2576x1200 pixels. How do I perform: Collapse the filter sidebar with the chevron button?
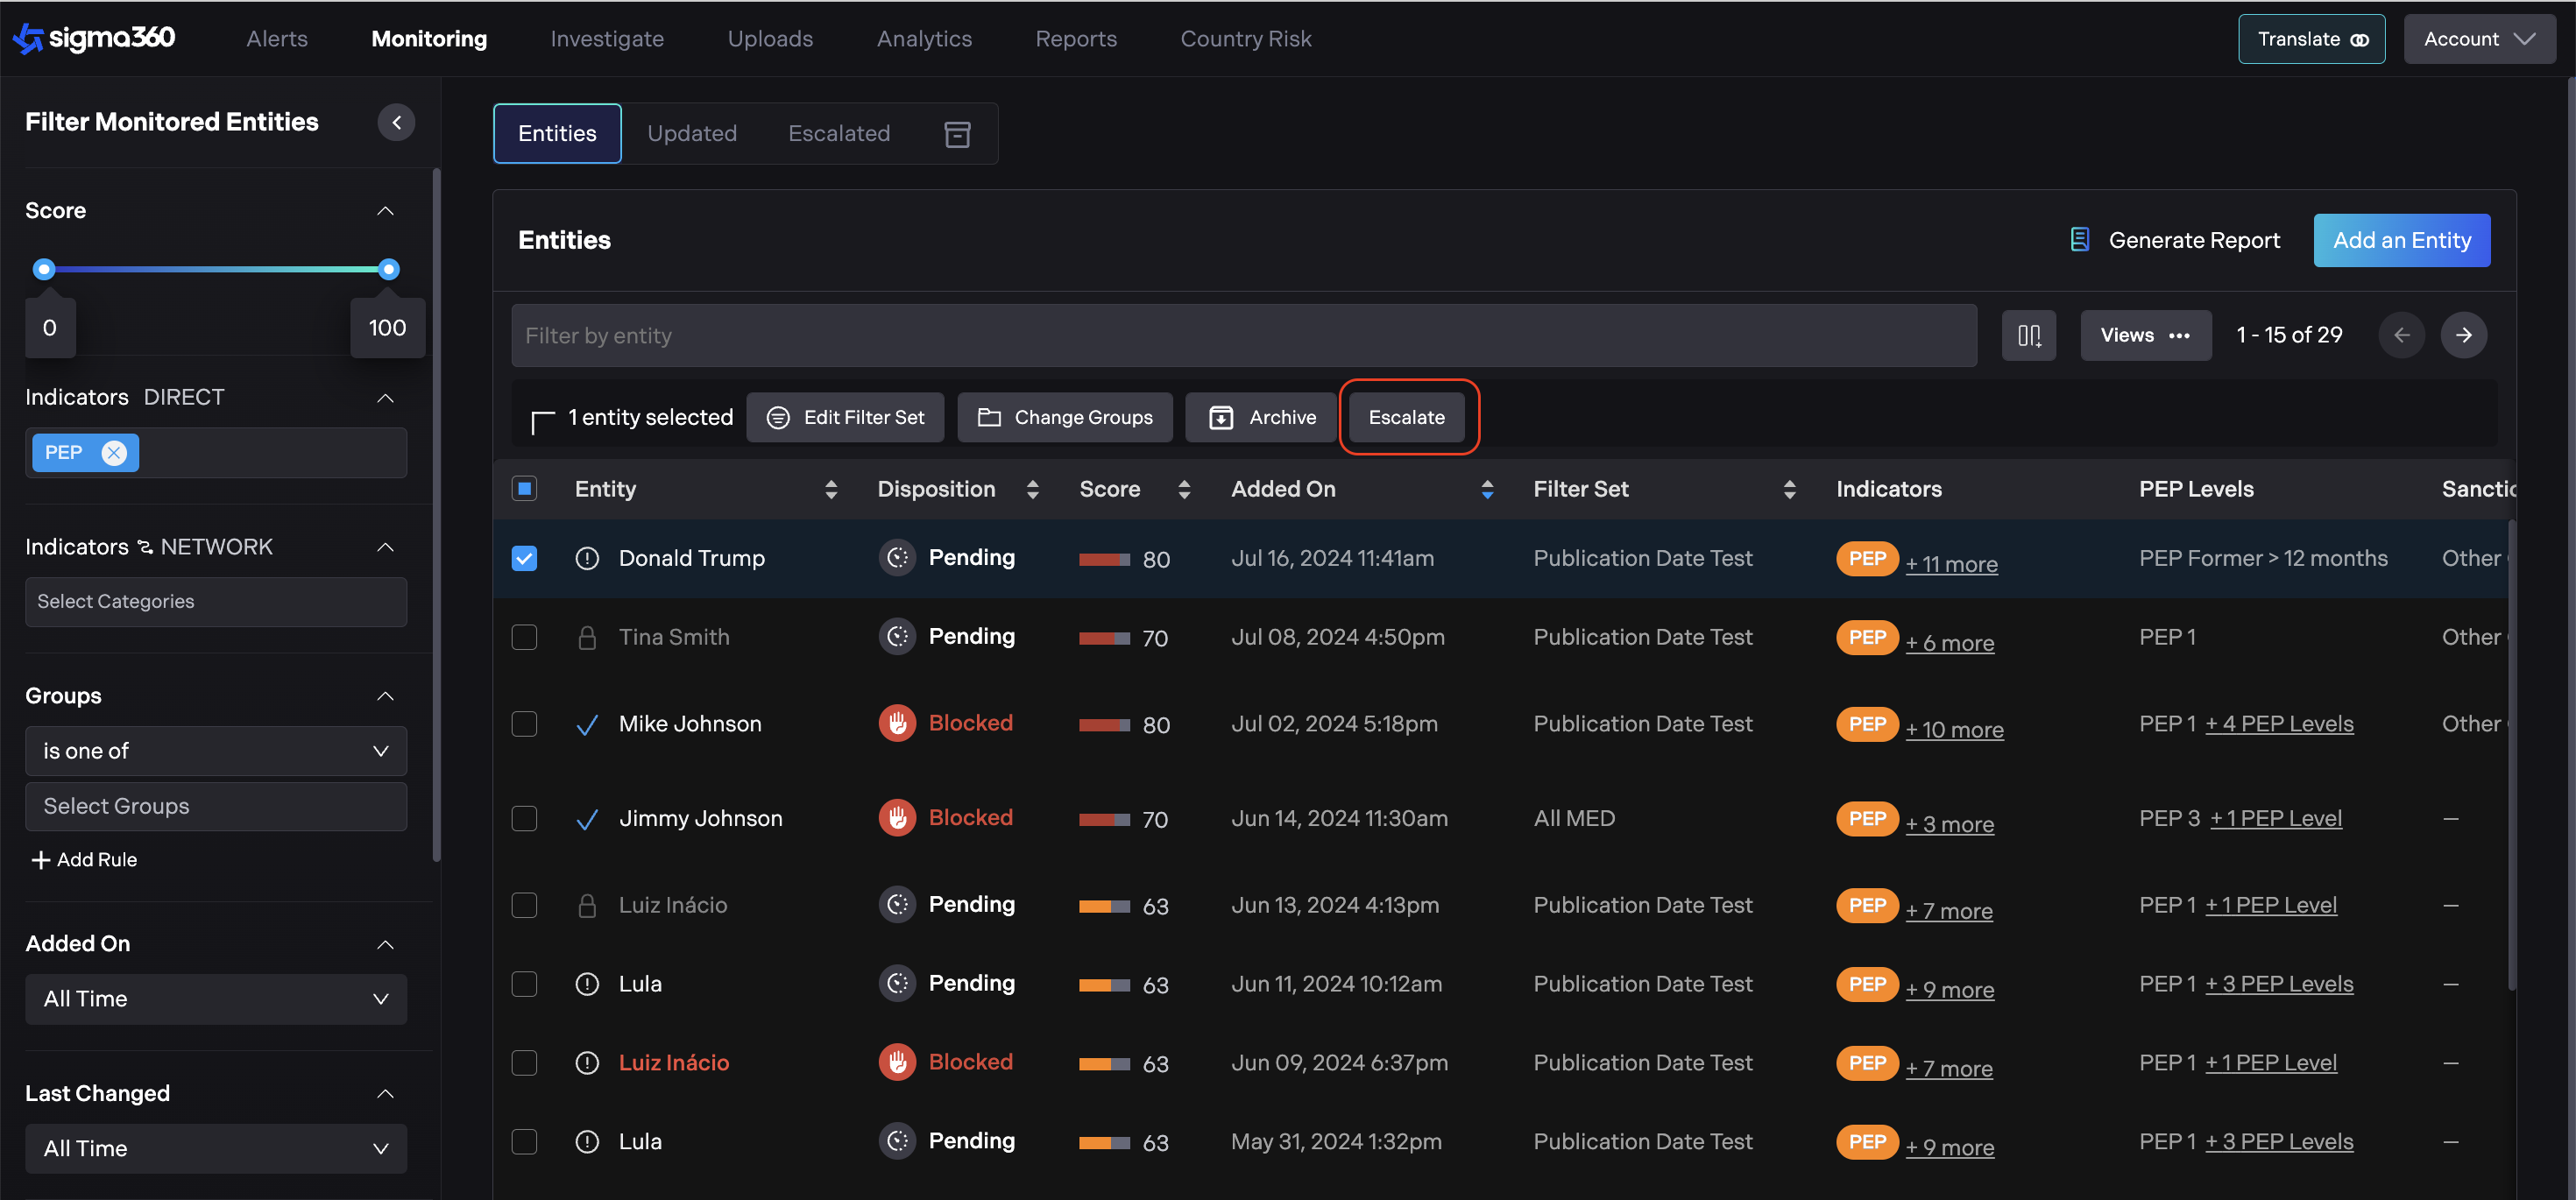tap(396, 122)
